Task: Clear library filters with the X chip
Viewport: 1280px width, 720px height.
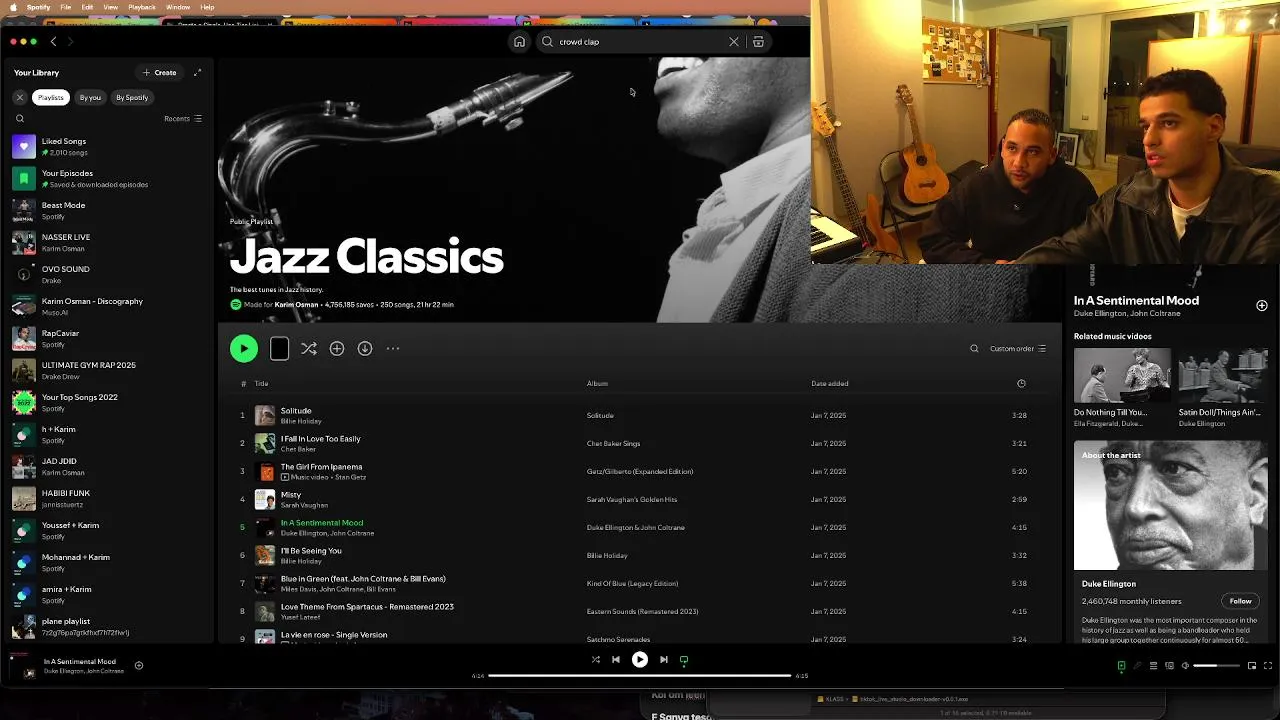Action: 19,97
